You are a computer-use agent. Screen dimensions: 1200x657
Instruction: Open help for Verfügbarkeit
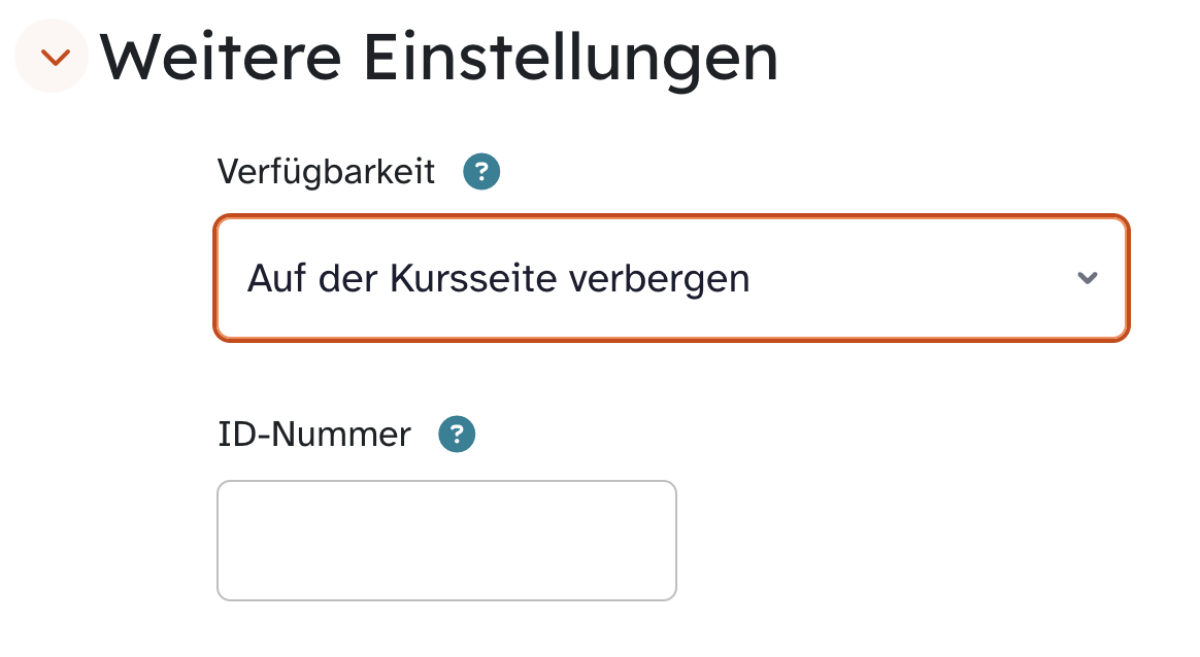[x=481, y=172]
